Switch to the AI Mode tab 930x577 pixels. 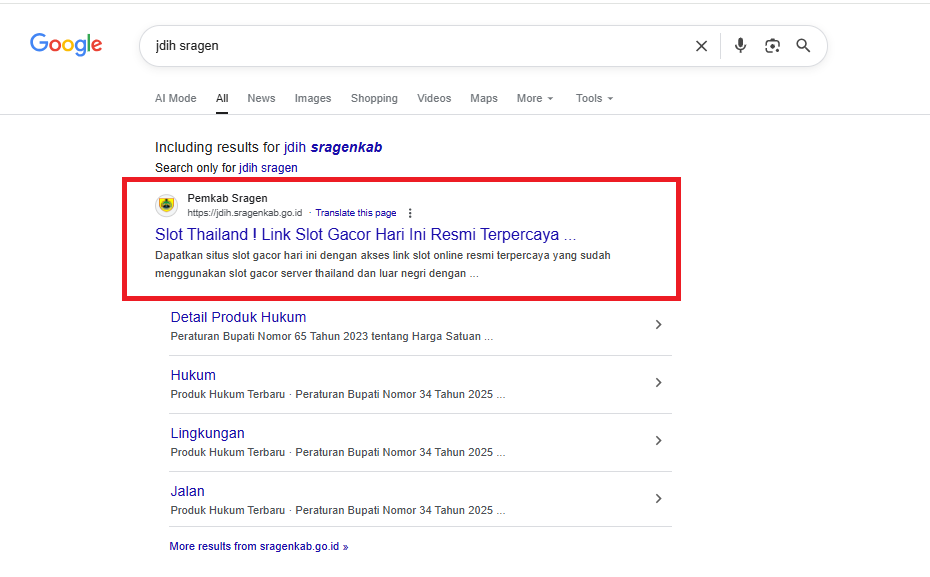point(176,98)
